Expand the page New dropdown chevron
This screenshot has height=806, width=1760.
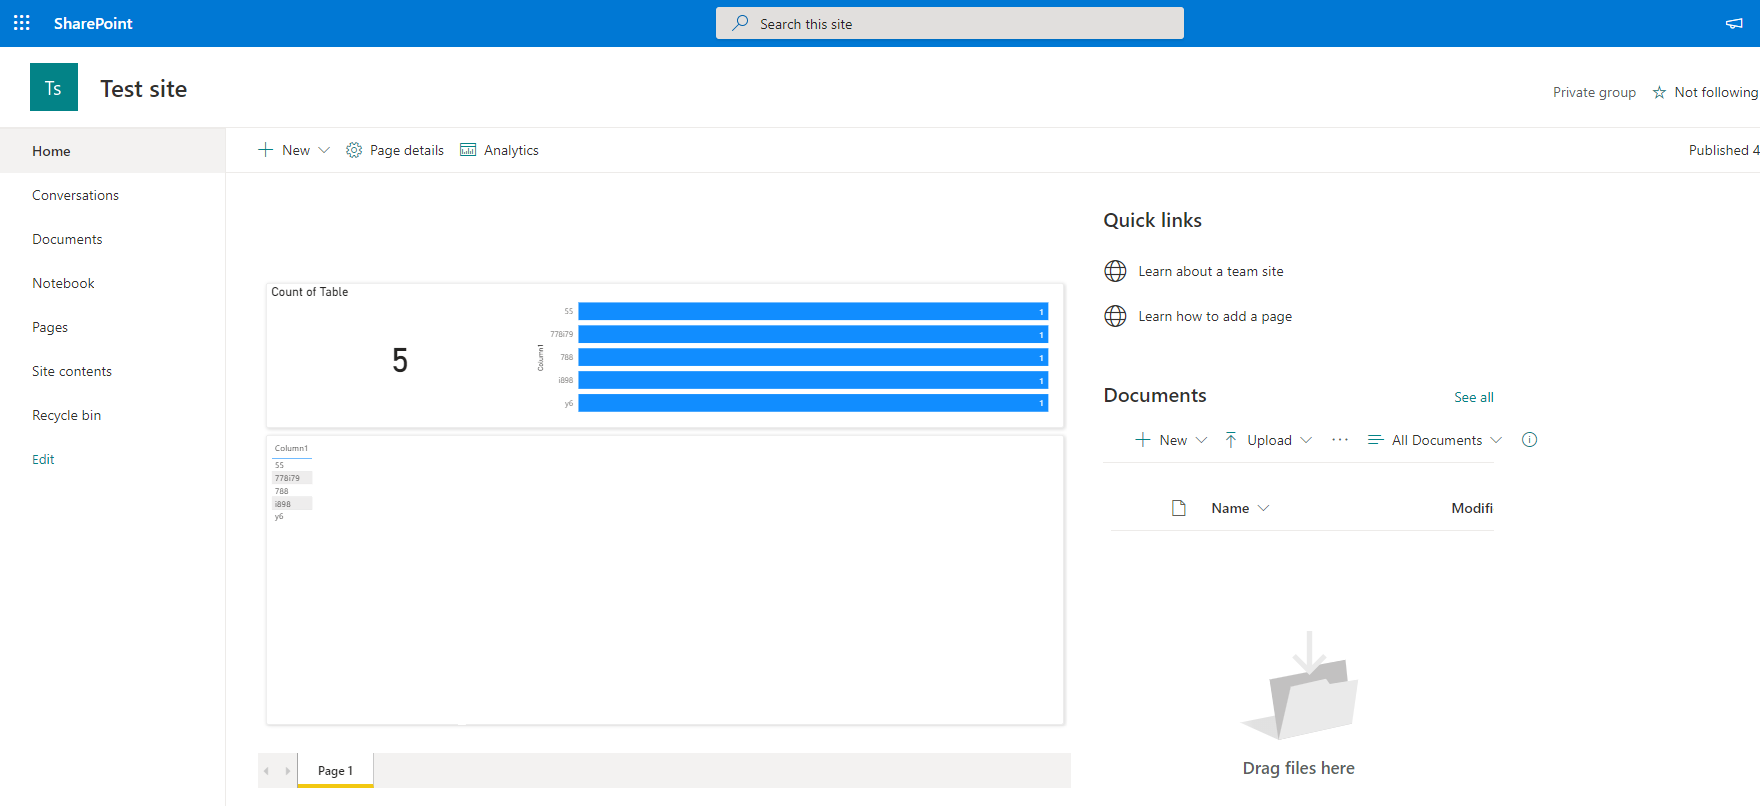click(324, 150)
